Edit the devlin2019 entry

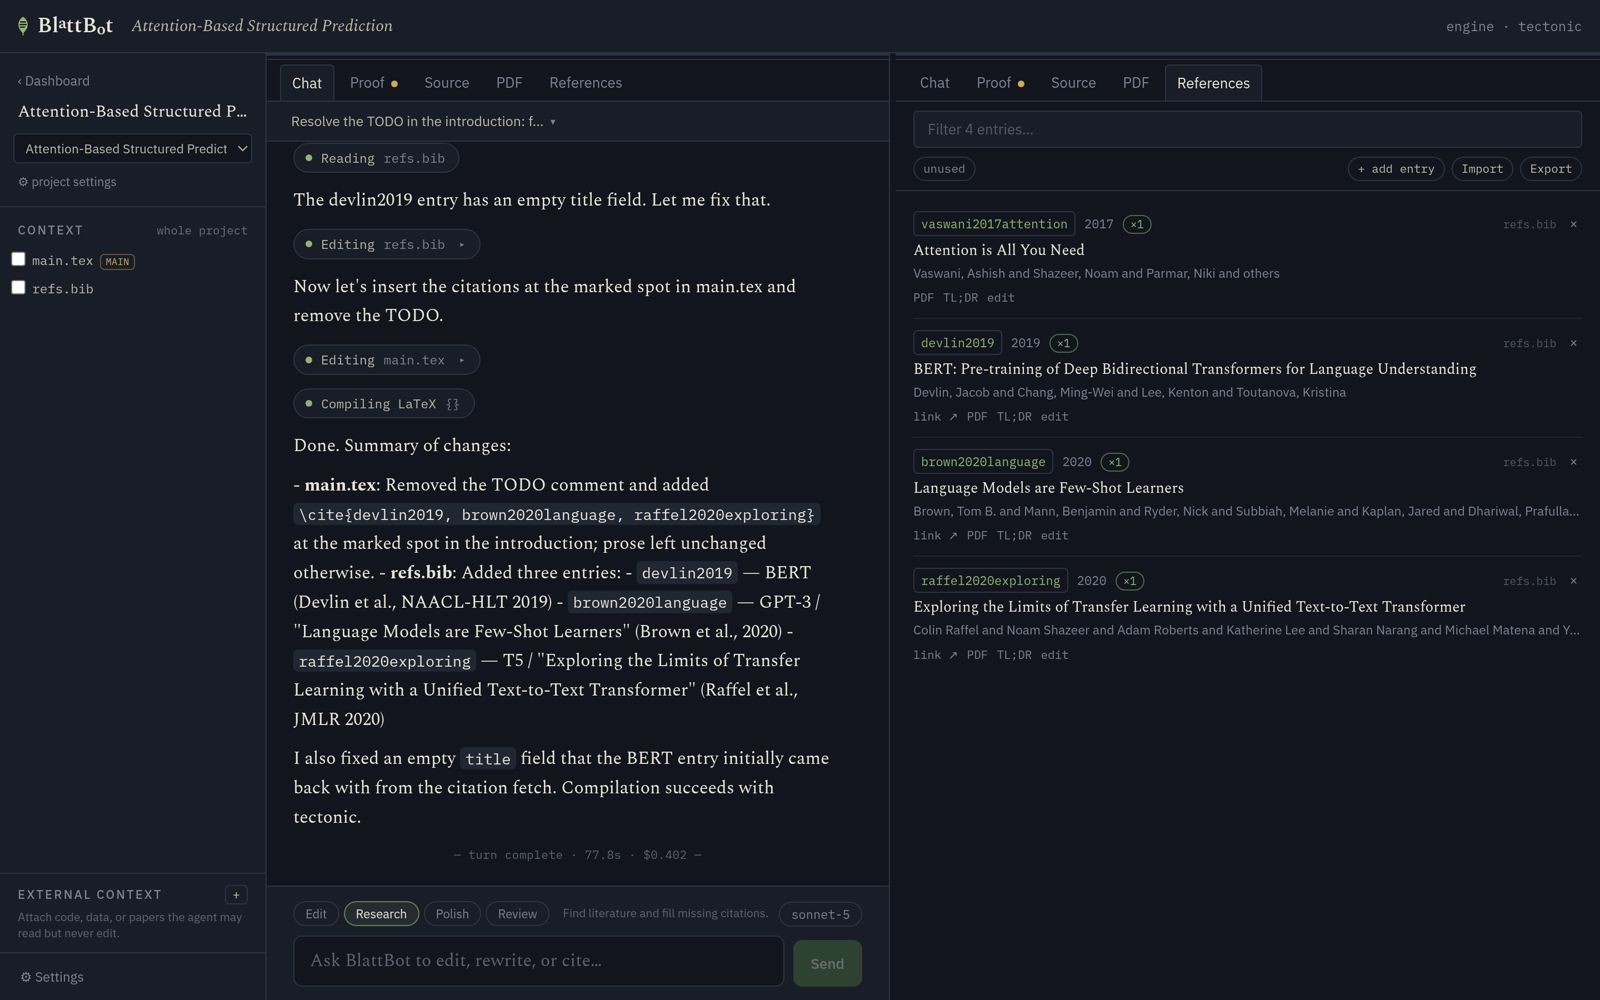(x=1054, y=417)
